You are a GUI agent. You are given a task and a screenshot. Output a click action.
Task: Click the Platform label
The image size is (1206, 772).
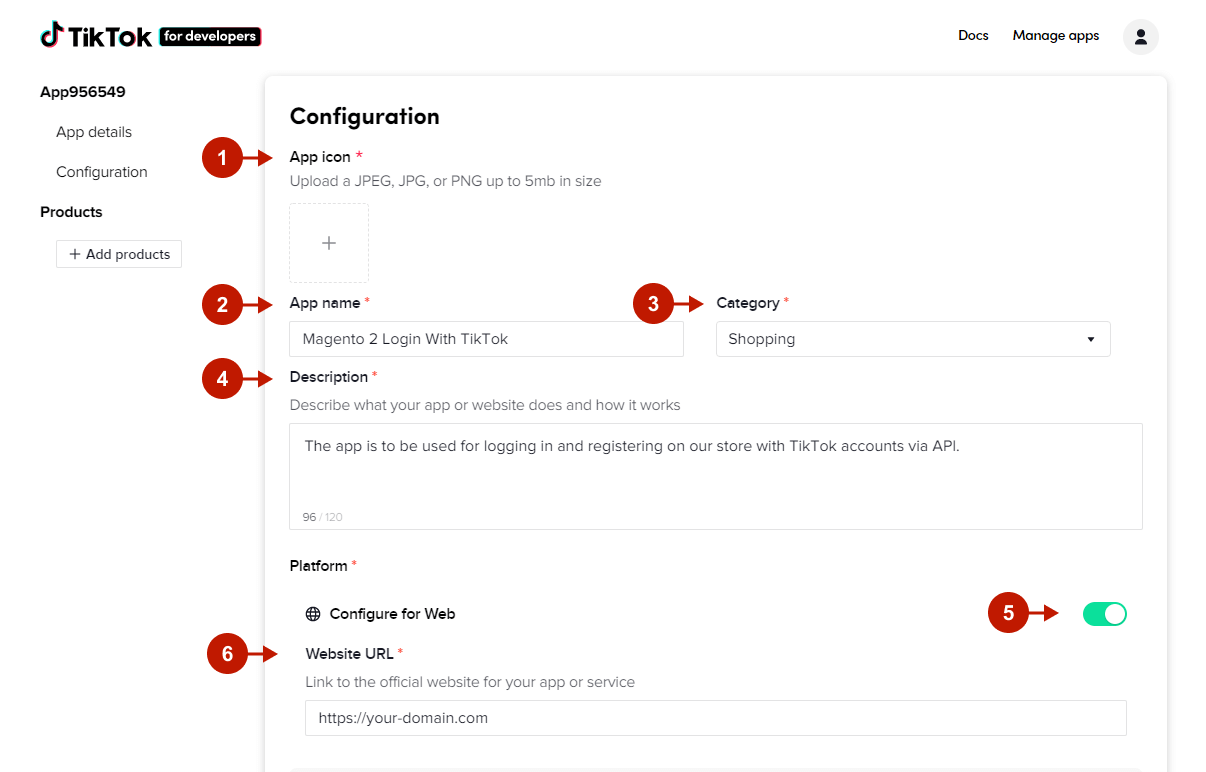click(x=319, y=566)
